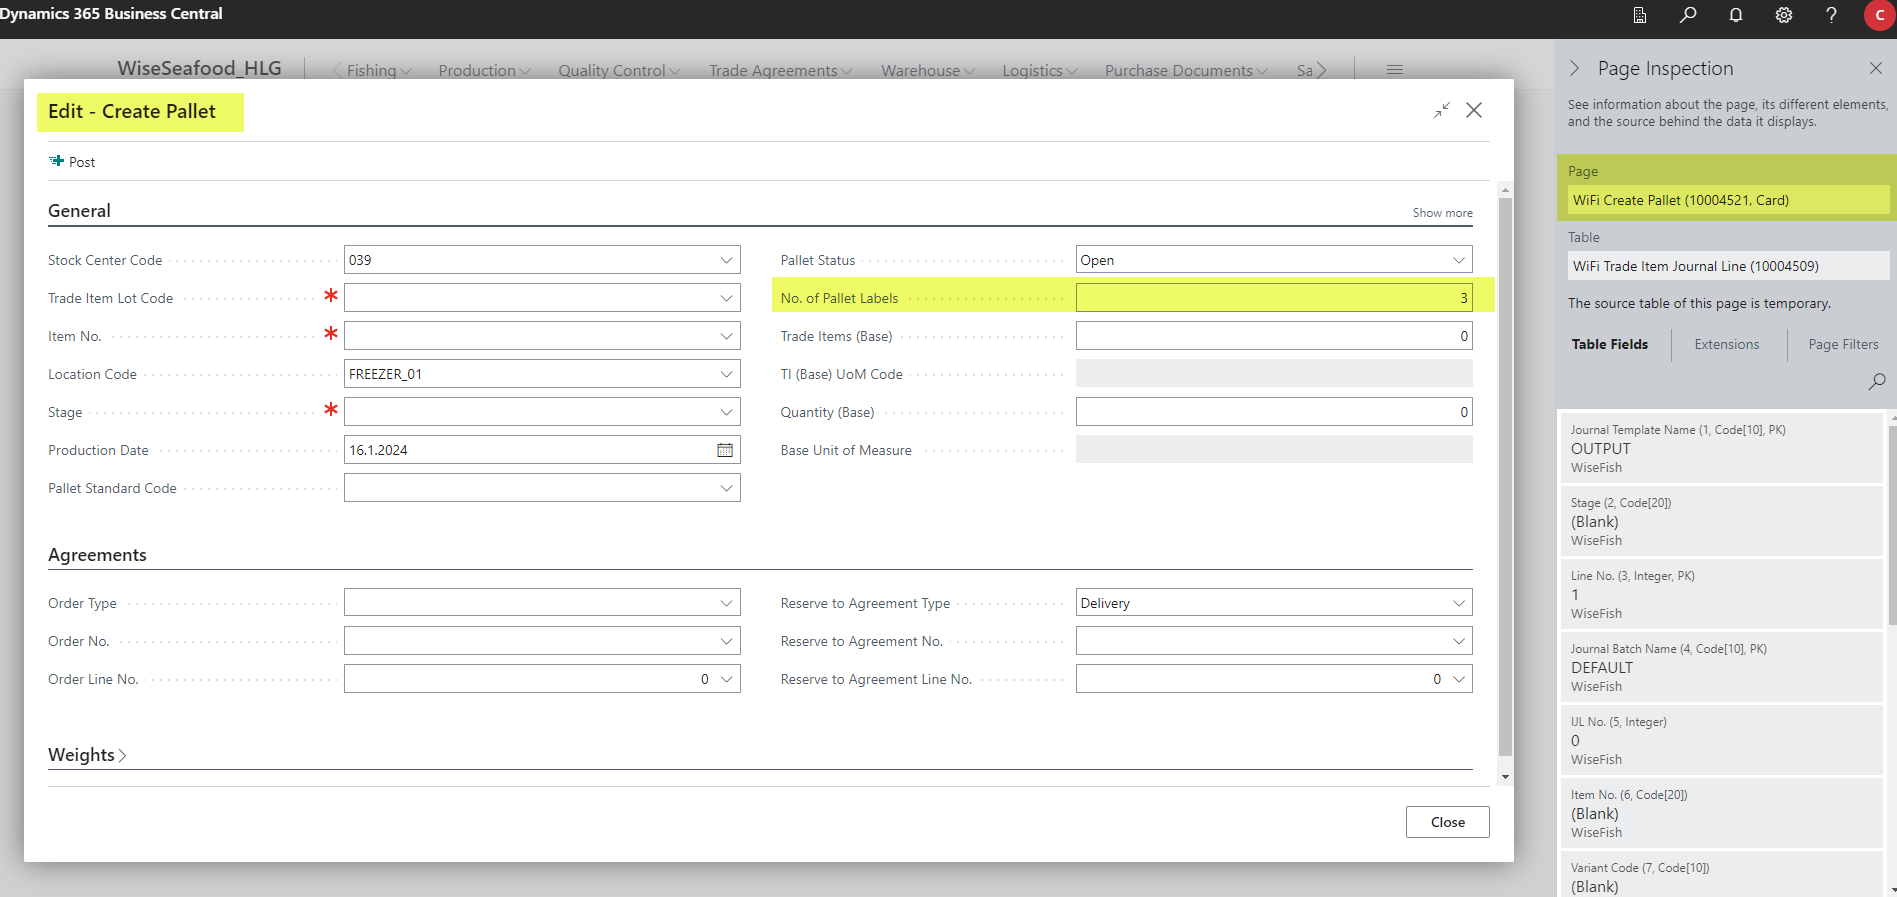1897x897 pixels.
Task: Open the Help question mark icon
Action: [1831, 15]
